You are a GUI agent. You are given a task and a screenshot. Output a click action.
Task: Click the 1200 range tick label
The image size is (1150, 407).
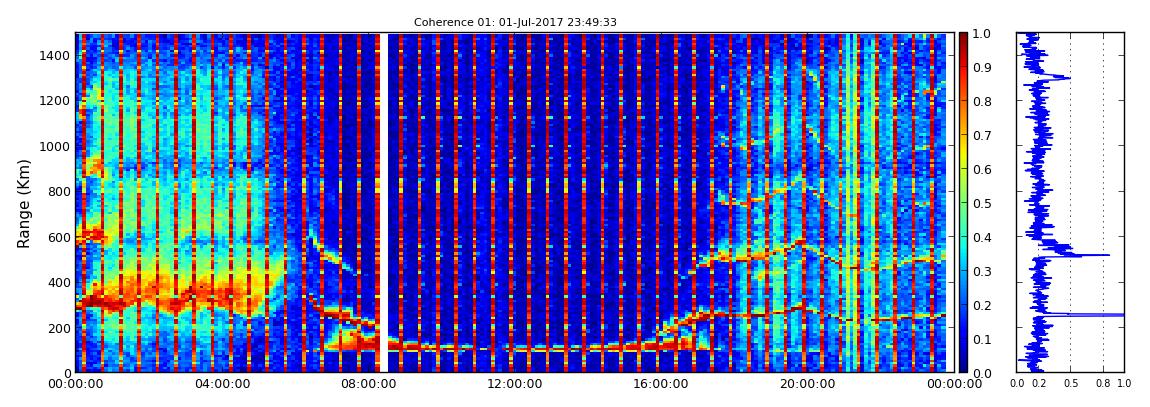coord(56,100)
